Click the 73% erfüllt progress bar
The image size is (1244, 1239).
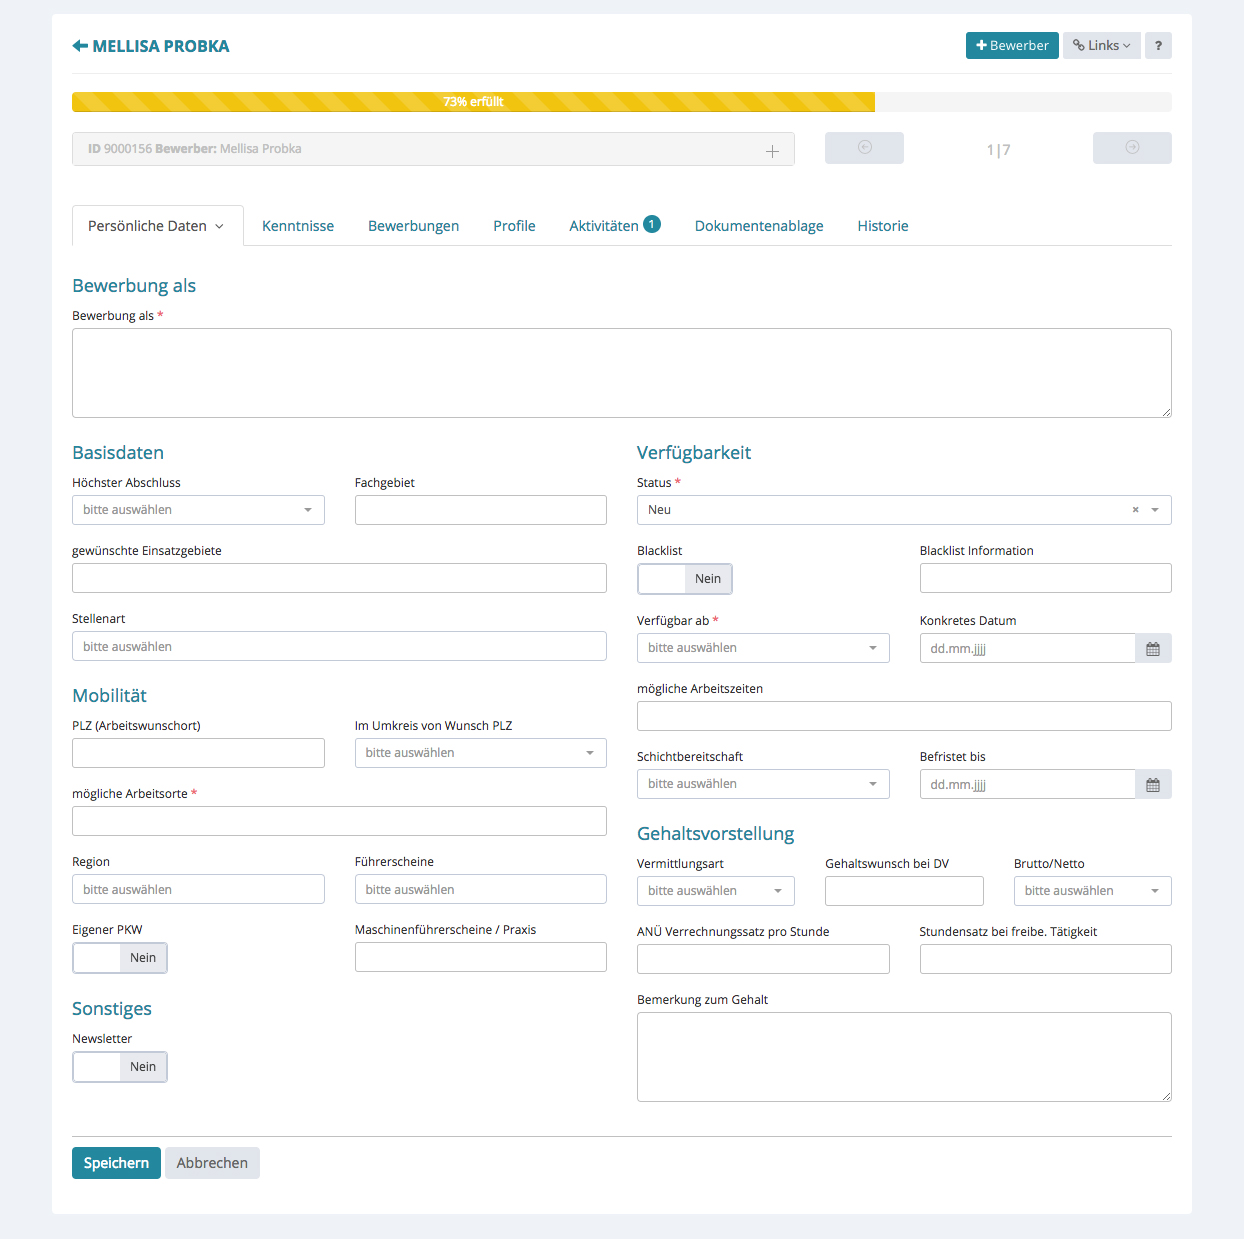(473, 102)
